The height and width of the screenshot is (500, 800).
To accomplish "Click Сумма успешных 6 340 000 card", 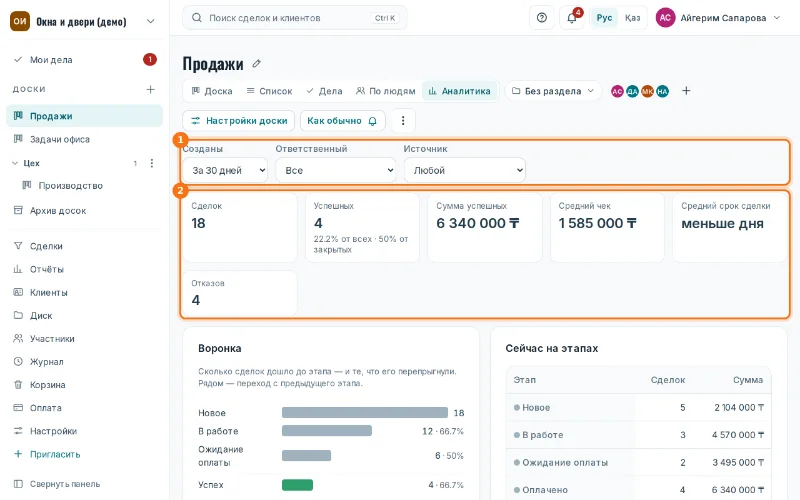I will 485,228.
